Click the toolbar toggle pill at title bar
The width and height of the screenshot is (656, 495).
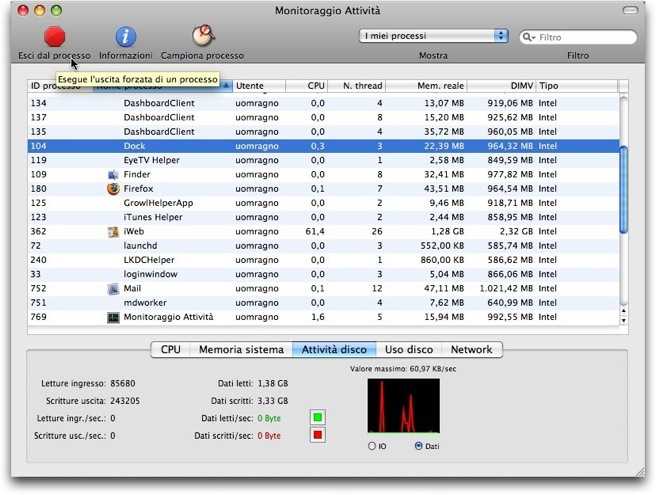(x=630, y=10)
